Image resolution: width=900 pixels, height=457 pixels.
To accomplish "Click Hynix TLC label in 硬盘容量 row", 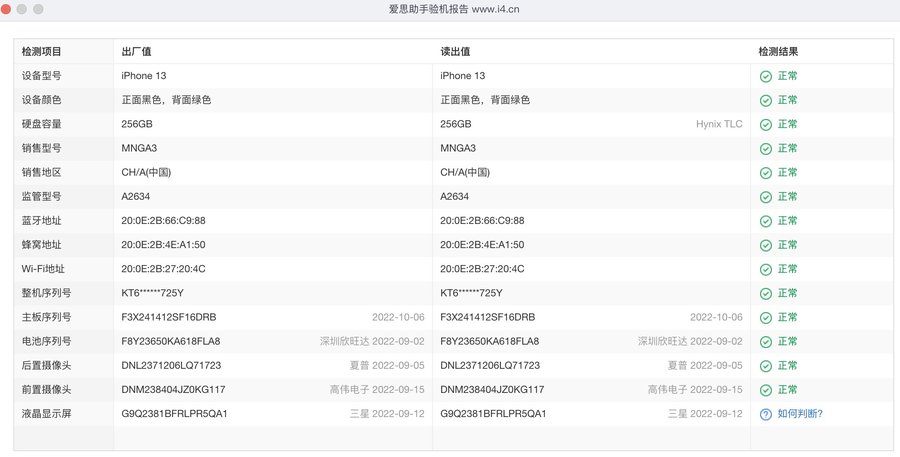I will pyautogui.click(x=719, y=124).
